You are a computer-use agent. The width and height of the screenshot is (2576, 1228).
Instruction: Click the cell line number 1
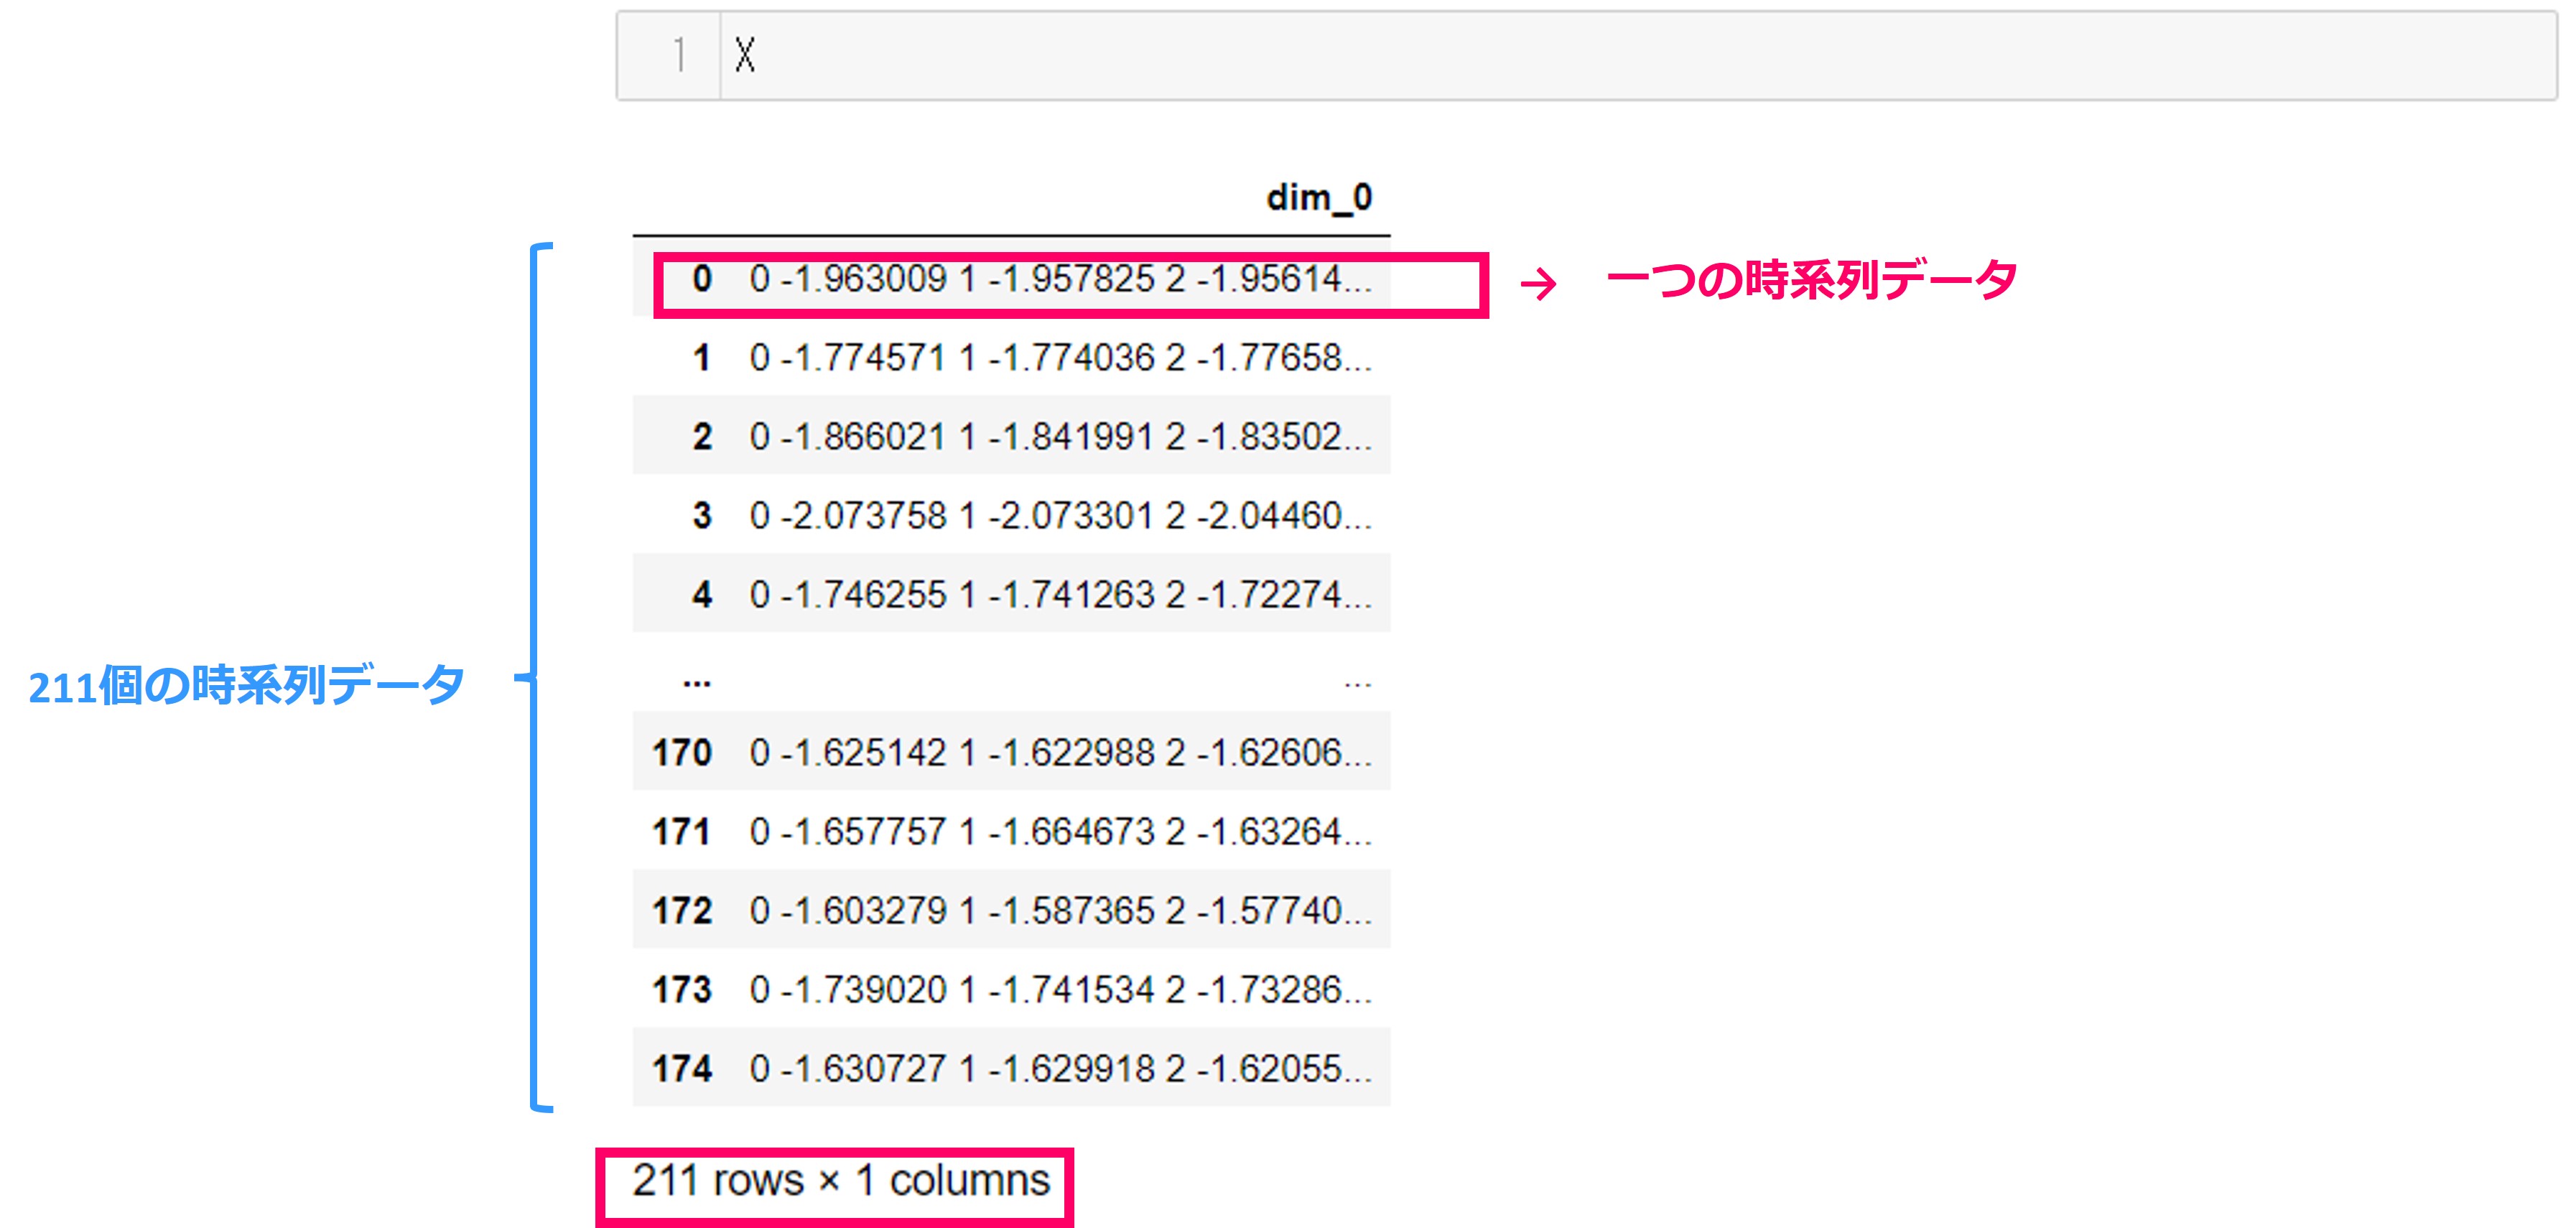coord(679,55)
